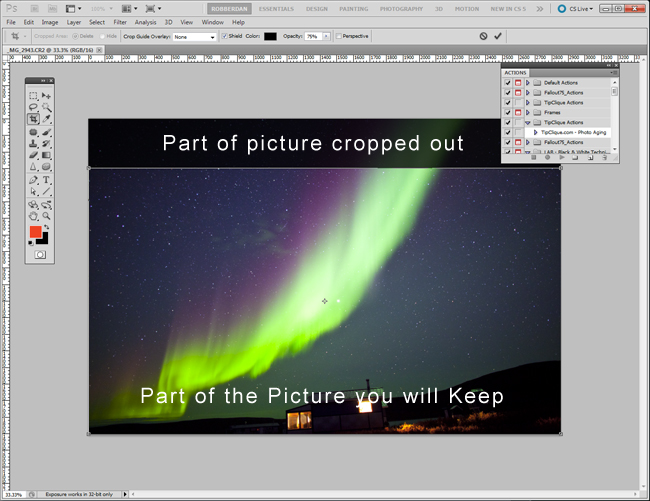Toggle the Default Actions set checkmark

point(508,82)
